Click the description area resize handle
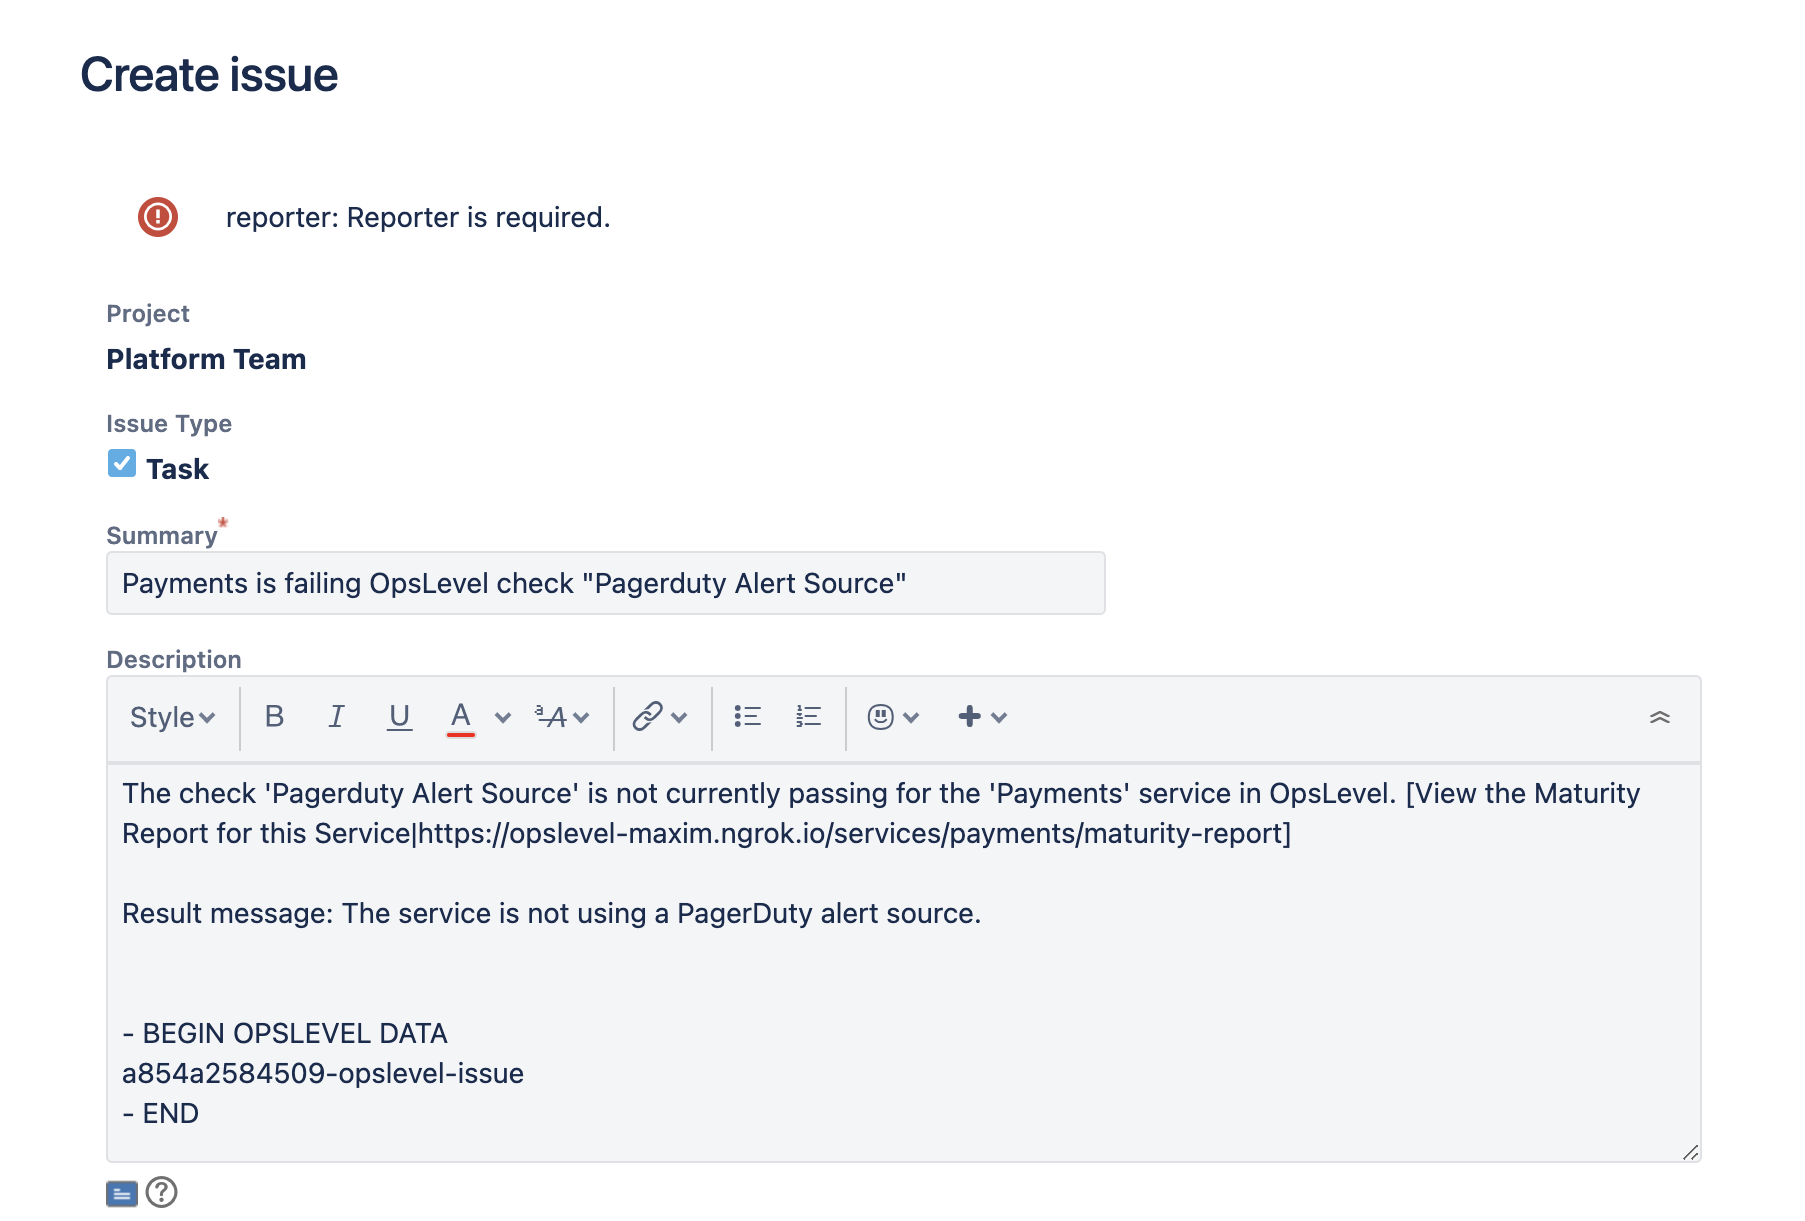 [1690, 1152]
